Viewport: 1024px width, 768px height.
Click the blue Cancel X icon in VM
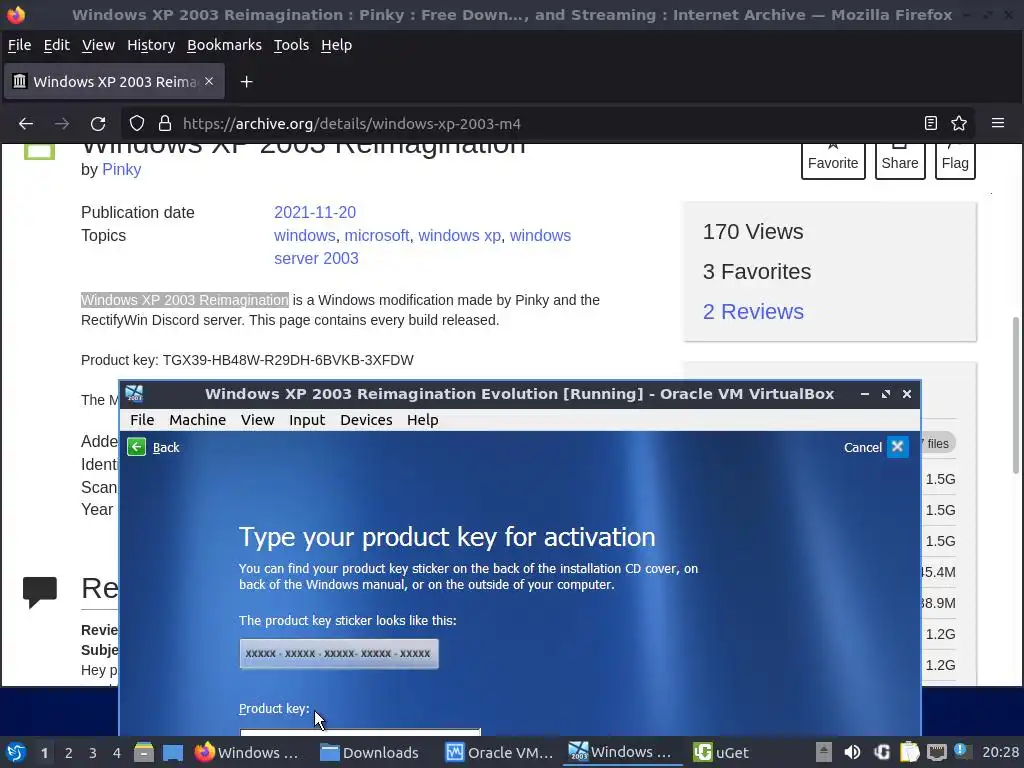click(897, 447)
